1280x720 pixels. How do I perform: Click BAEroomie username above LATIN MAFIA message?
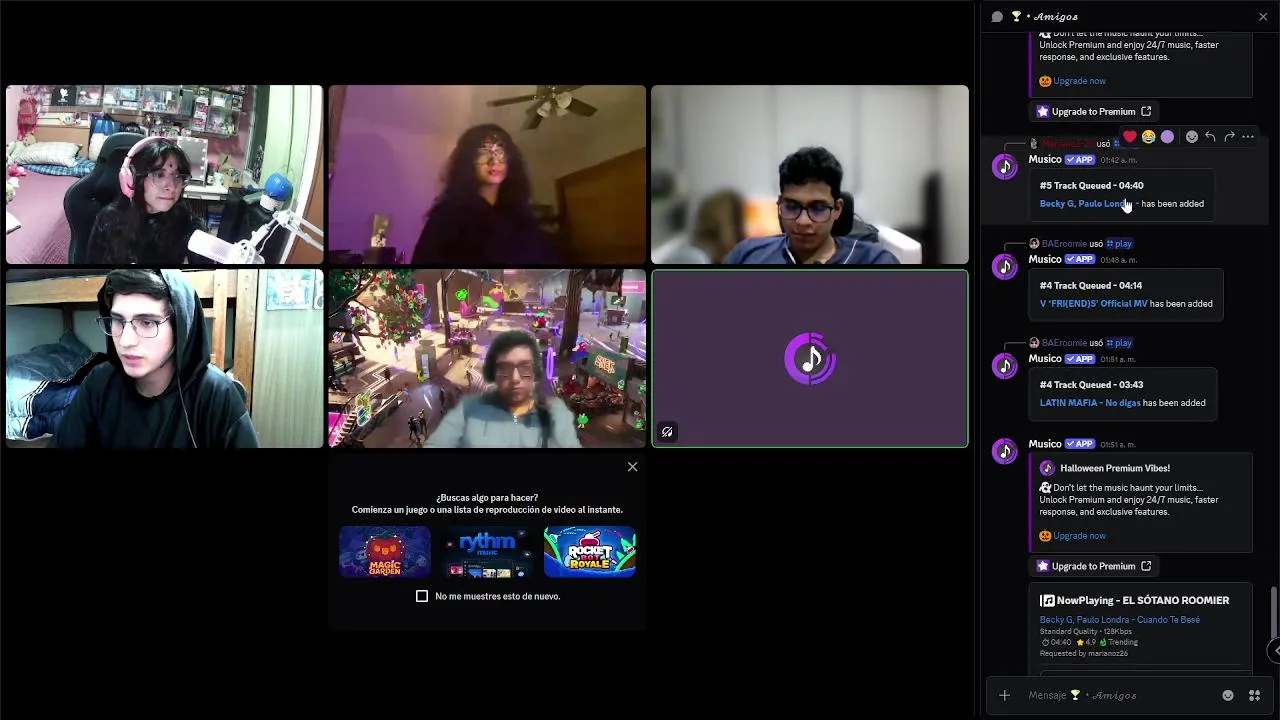tap(1064, 343)
